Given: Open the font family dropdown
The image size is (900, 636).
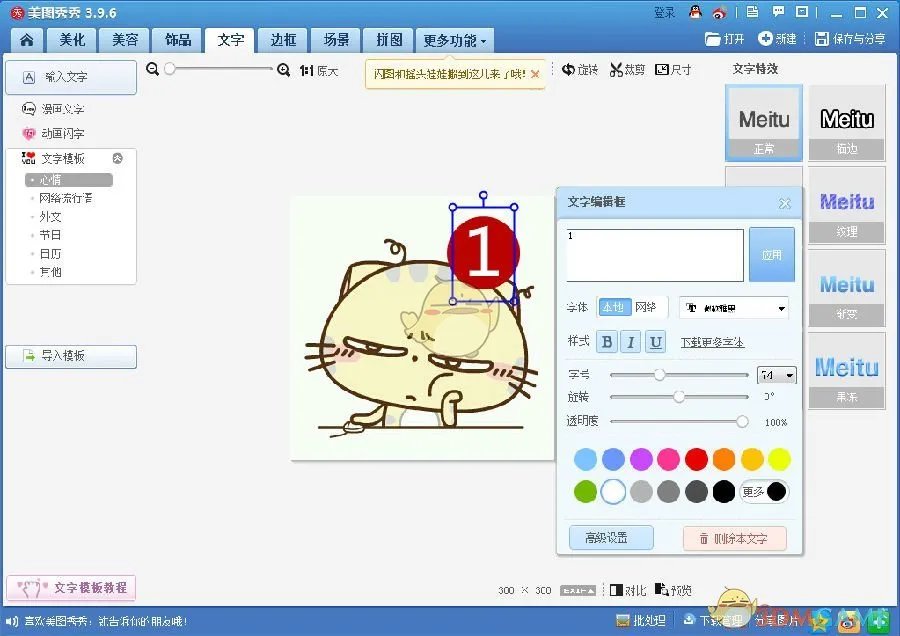Looking at the screenshot, I should click(733, 307).
